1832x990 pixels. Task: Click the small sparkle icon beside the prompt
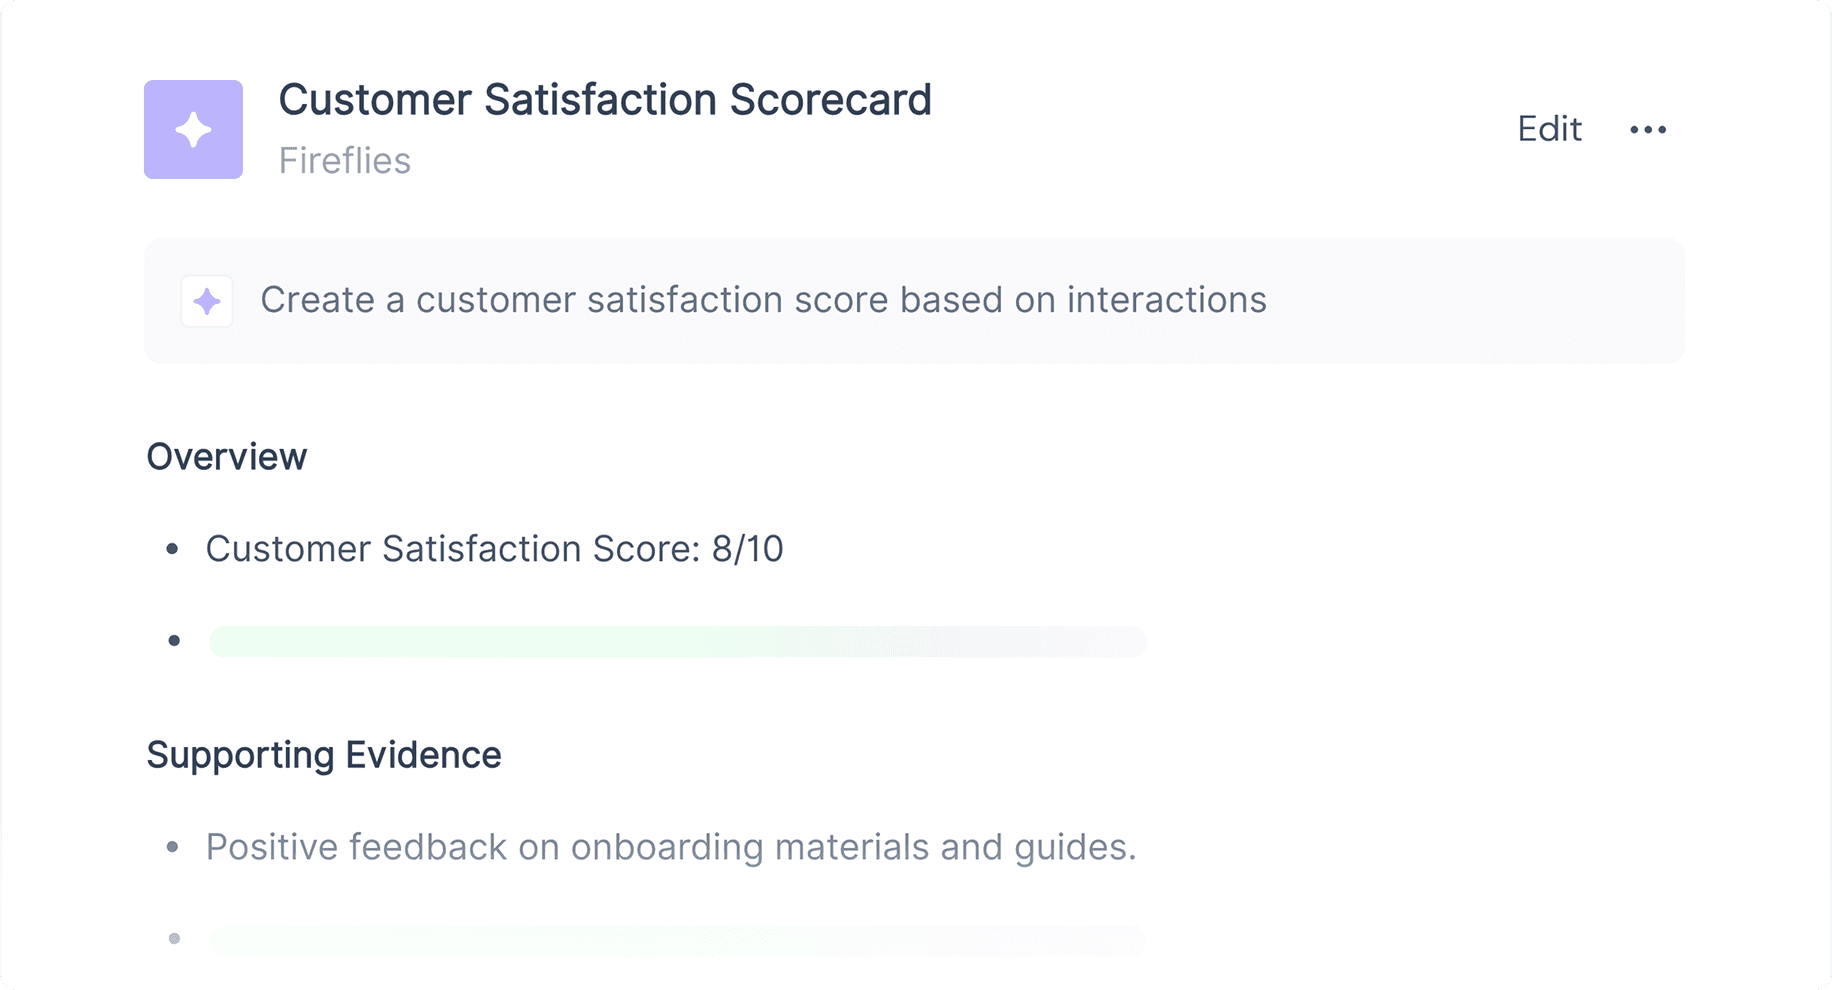[x=207, y=301]
